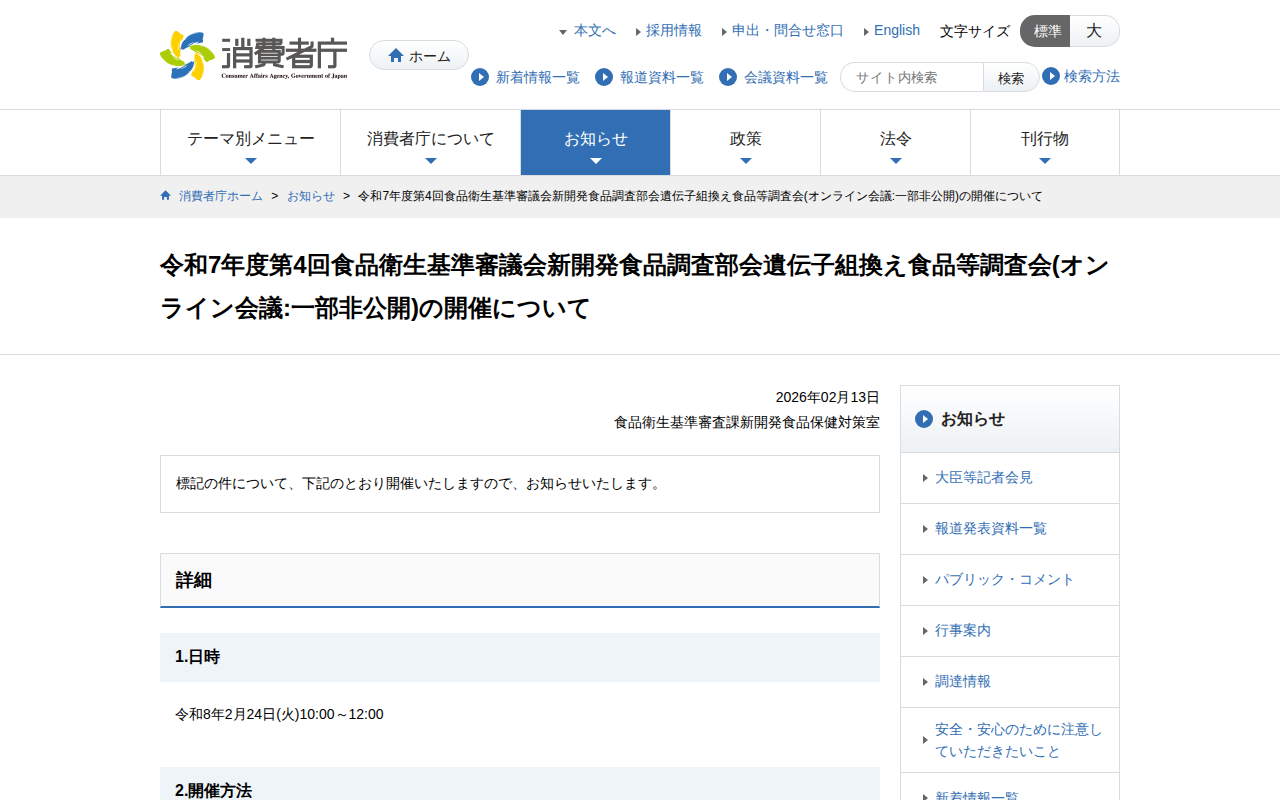Expand the テーマ別メニュー menu

(251, 143)
